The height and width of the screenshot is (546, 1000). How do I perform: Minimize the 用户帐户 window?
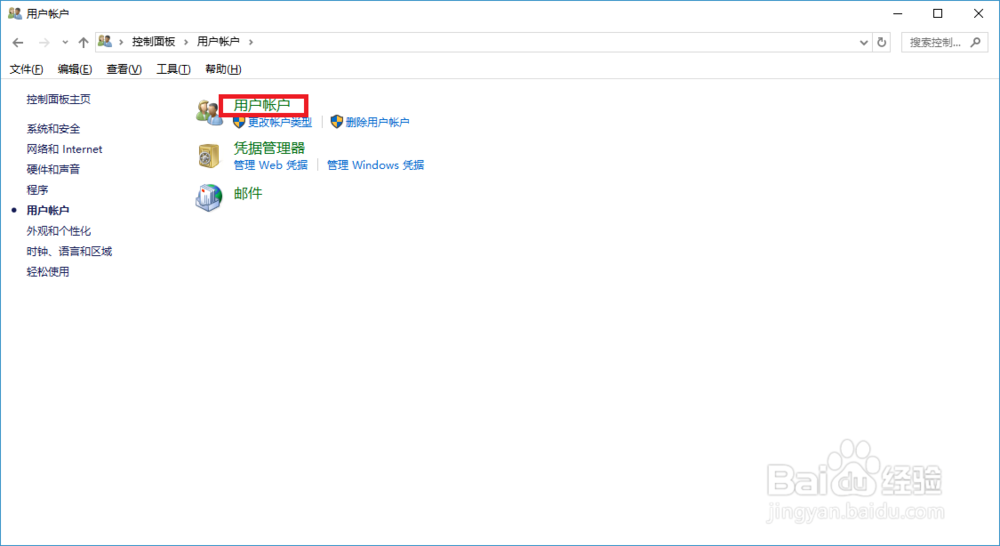tap(898, 13)
